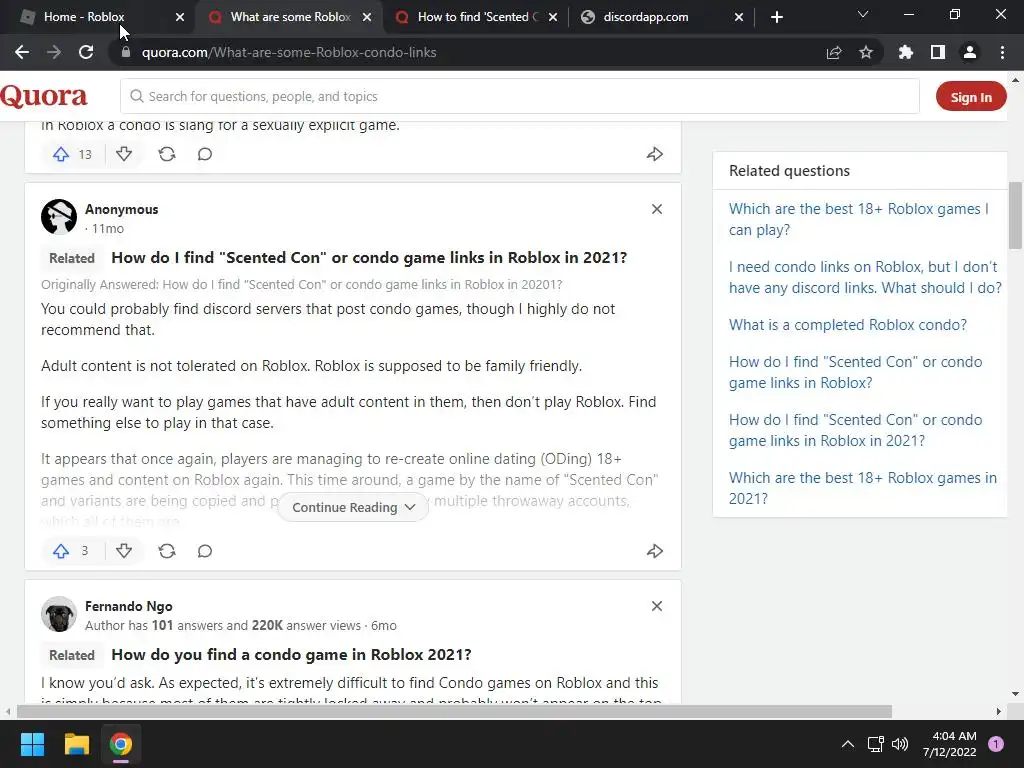
Task: Downvote the Anonymous answer about Scented Con
Action: [124, 551]
